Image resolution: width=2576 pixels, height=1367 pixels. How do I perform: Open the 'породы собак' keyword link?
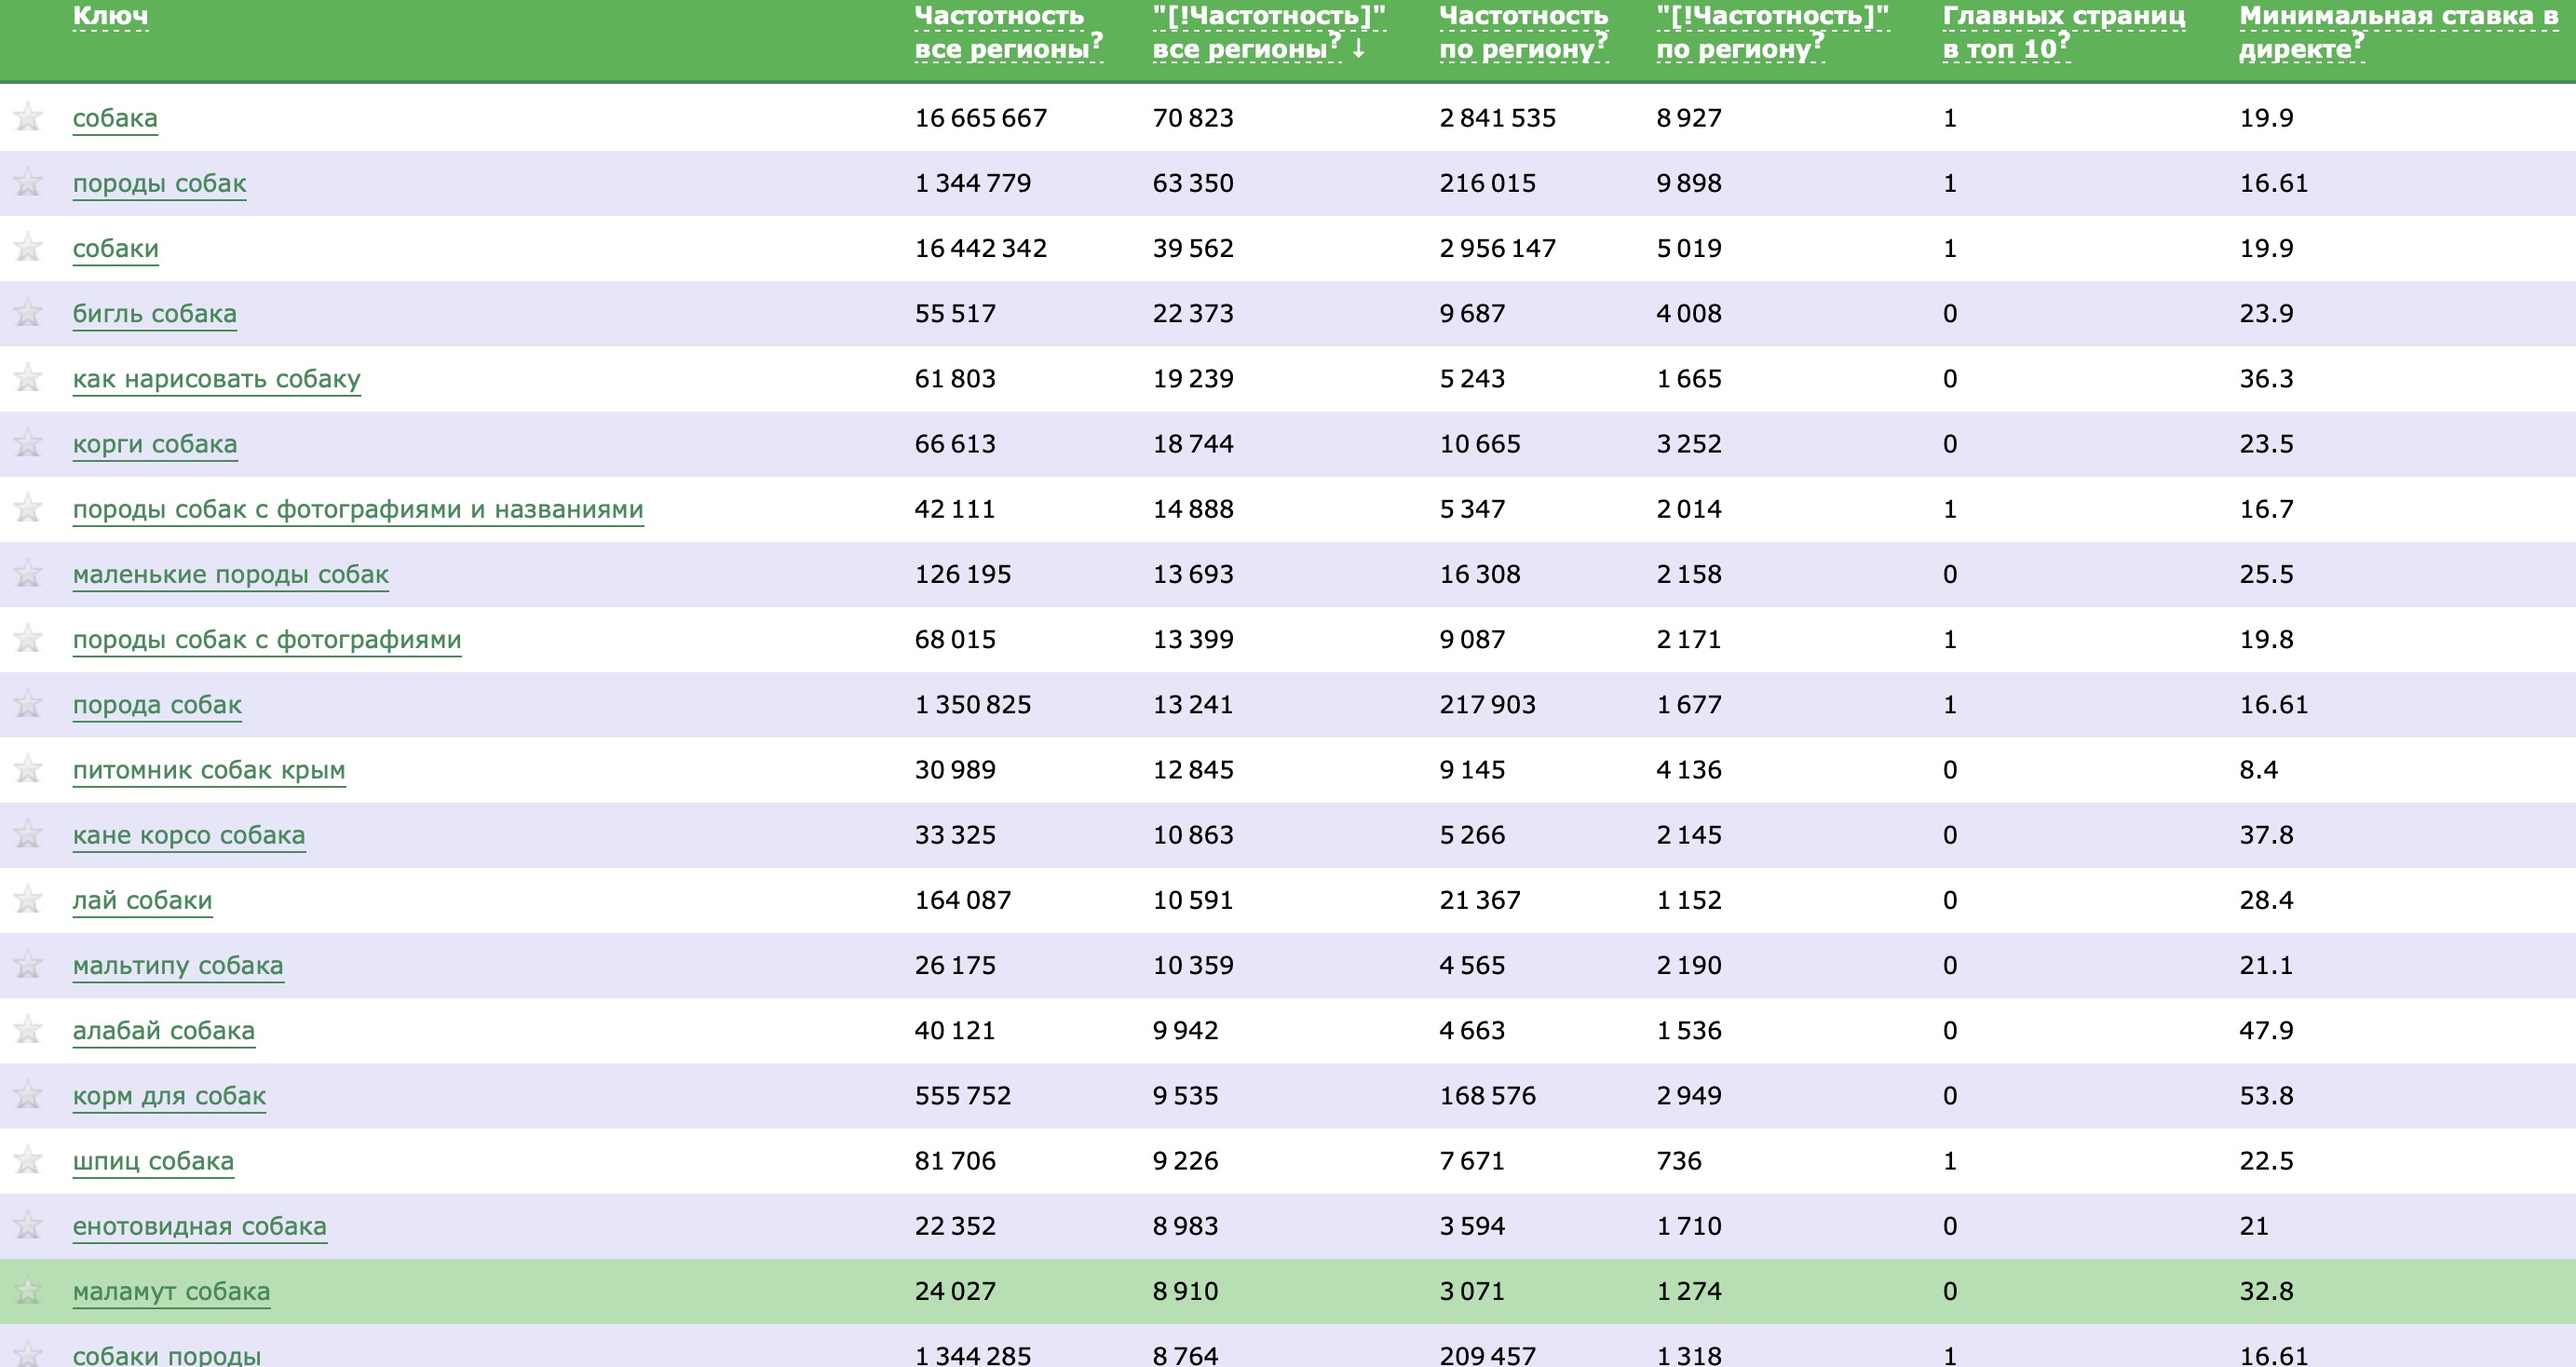[159, 184]
